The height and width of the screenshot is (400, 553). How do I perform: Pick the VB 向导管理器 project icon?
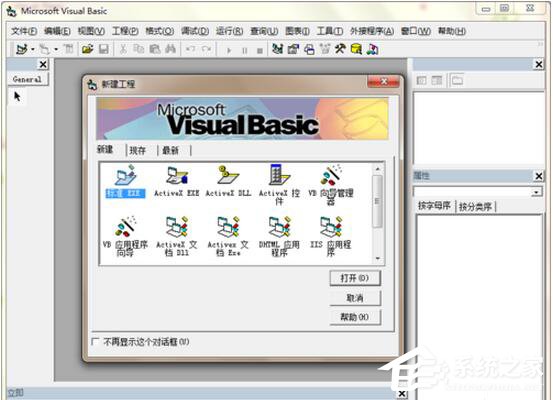331,184
